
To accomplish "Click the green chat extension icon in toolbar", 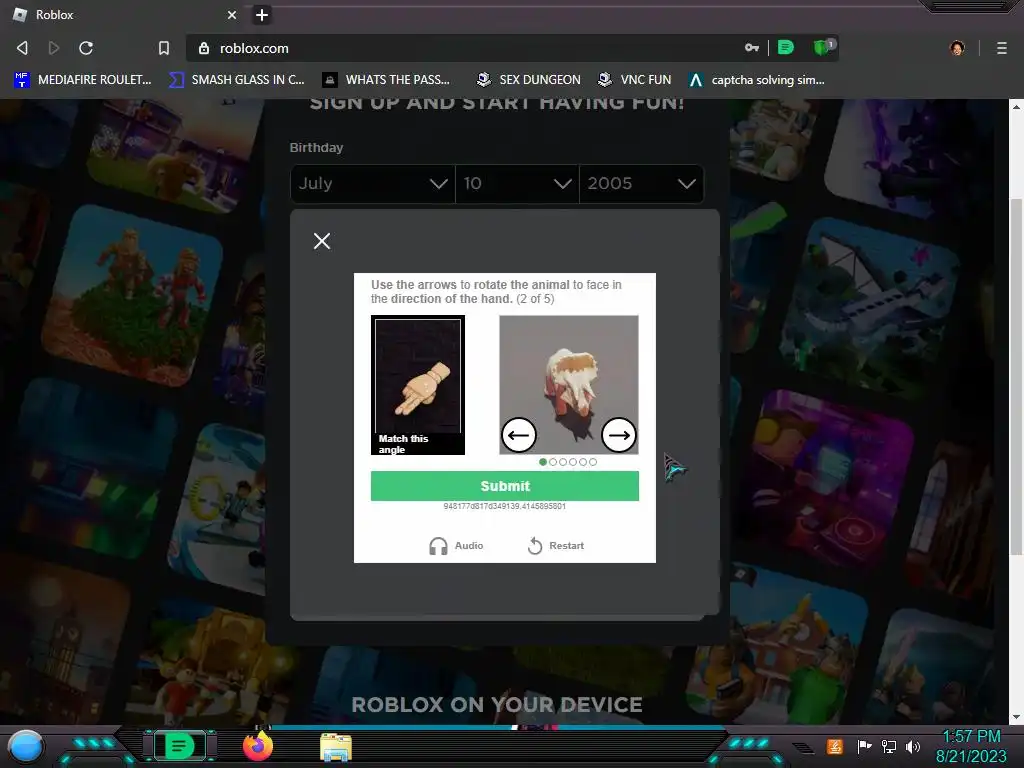I will pos(786,48).
